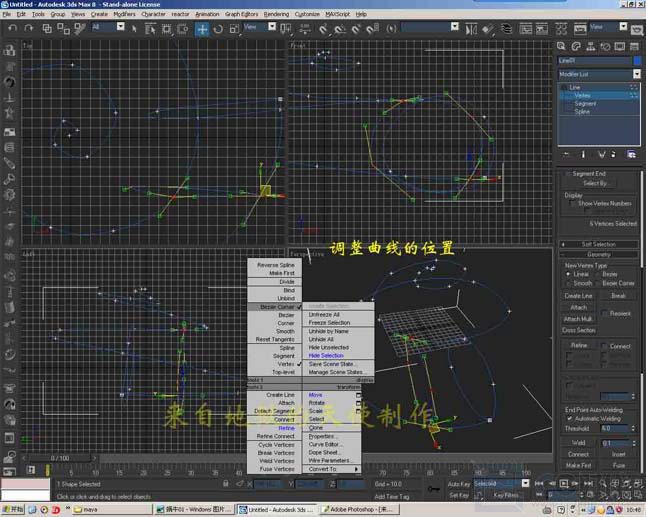Click the Break button
Screen dimensions: 646x517
point(618,296)
